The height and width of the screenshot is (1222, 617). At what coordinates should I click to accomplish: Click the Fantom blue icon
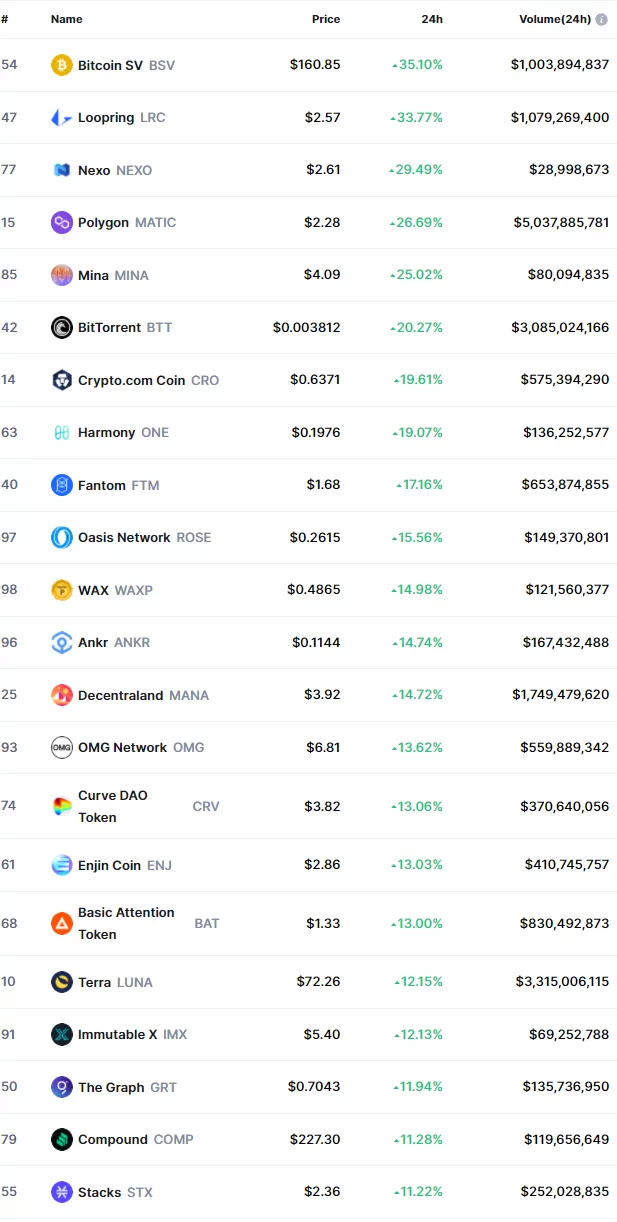pyautogui.click(x=62, y=485)
